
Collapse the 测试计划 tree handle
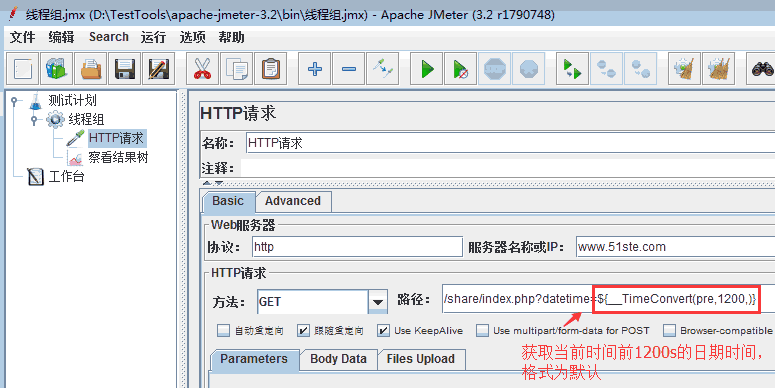[14, 101]
